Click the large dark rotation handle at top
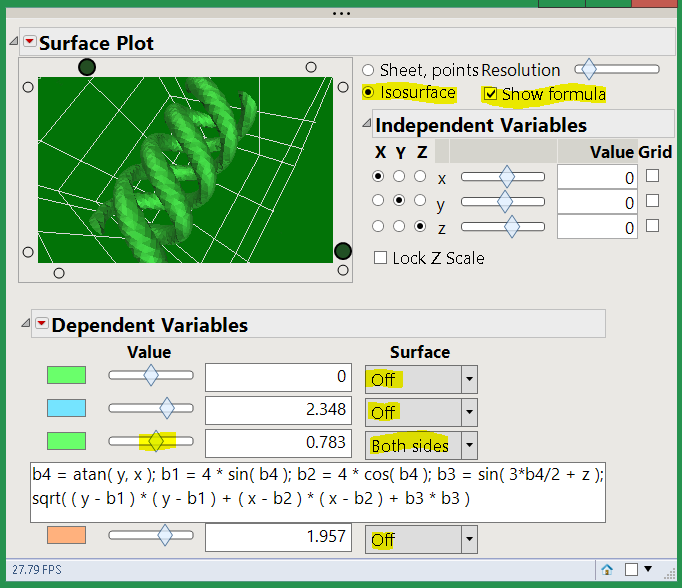682x588 pixels. pyautogui.click(x=87, y=67)
